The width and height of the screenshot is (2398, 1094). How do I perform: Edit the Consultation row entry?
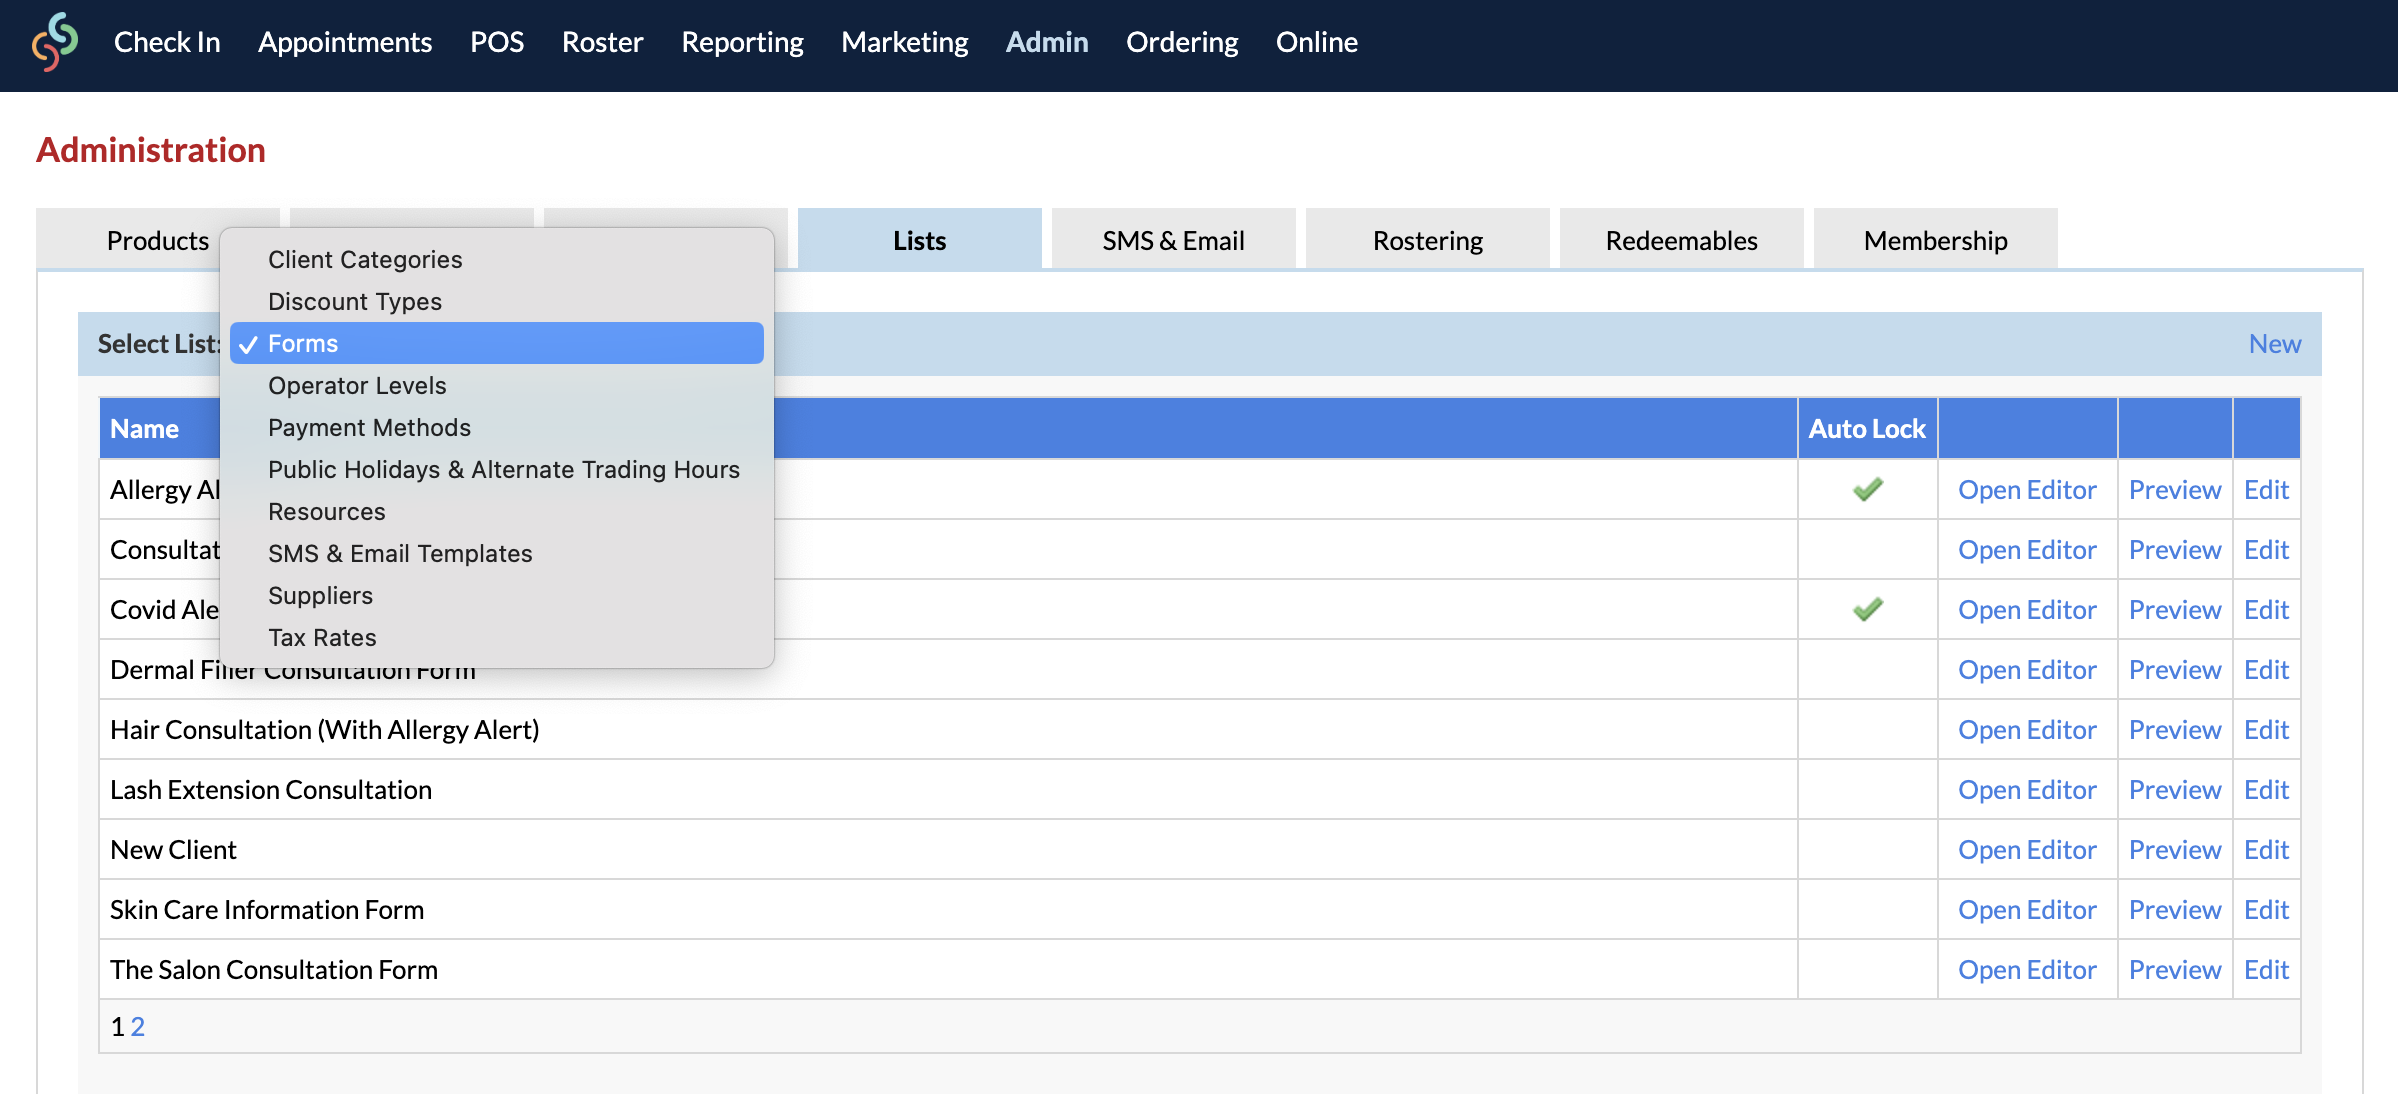coord(2266,549)
